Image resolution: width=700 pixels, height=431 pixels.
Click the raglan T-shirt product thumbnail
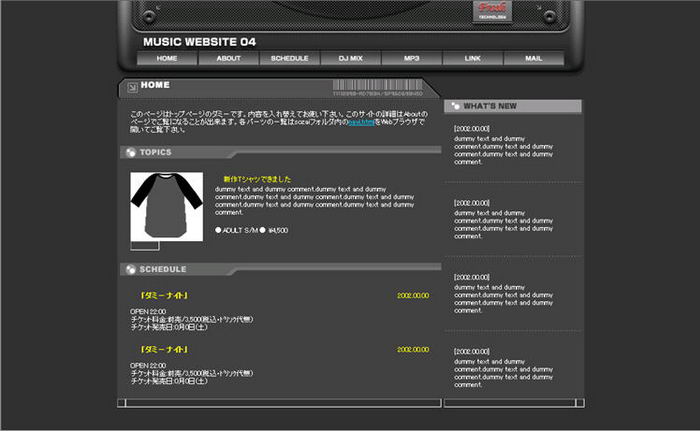(166, 206)
